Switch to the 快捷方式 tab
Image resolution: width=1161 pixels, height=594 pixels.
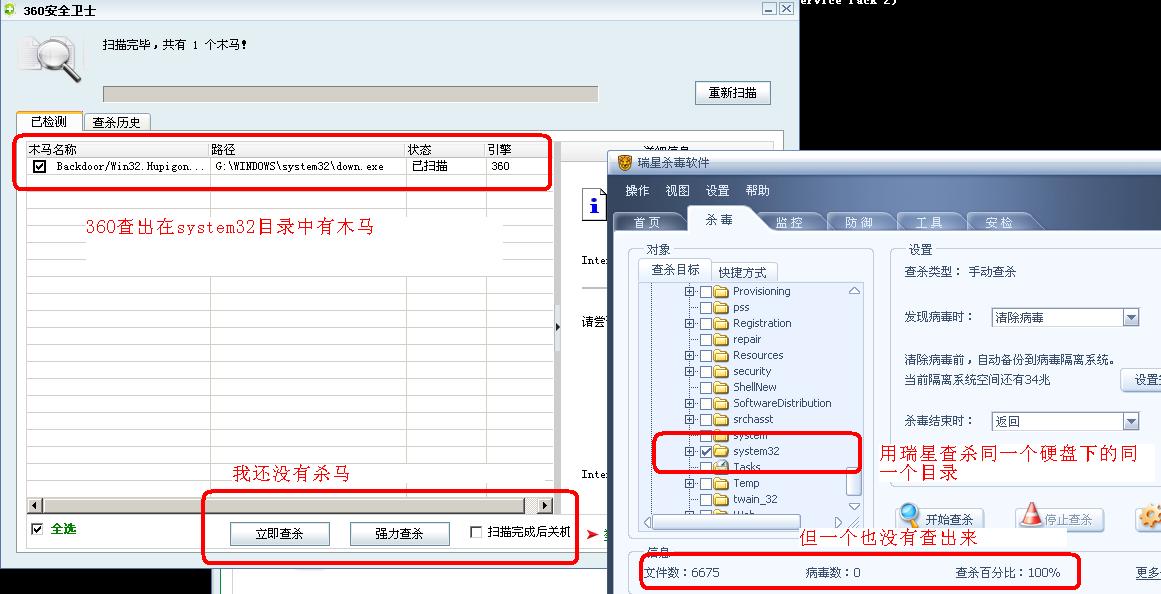point(743,273)
